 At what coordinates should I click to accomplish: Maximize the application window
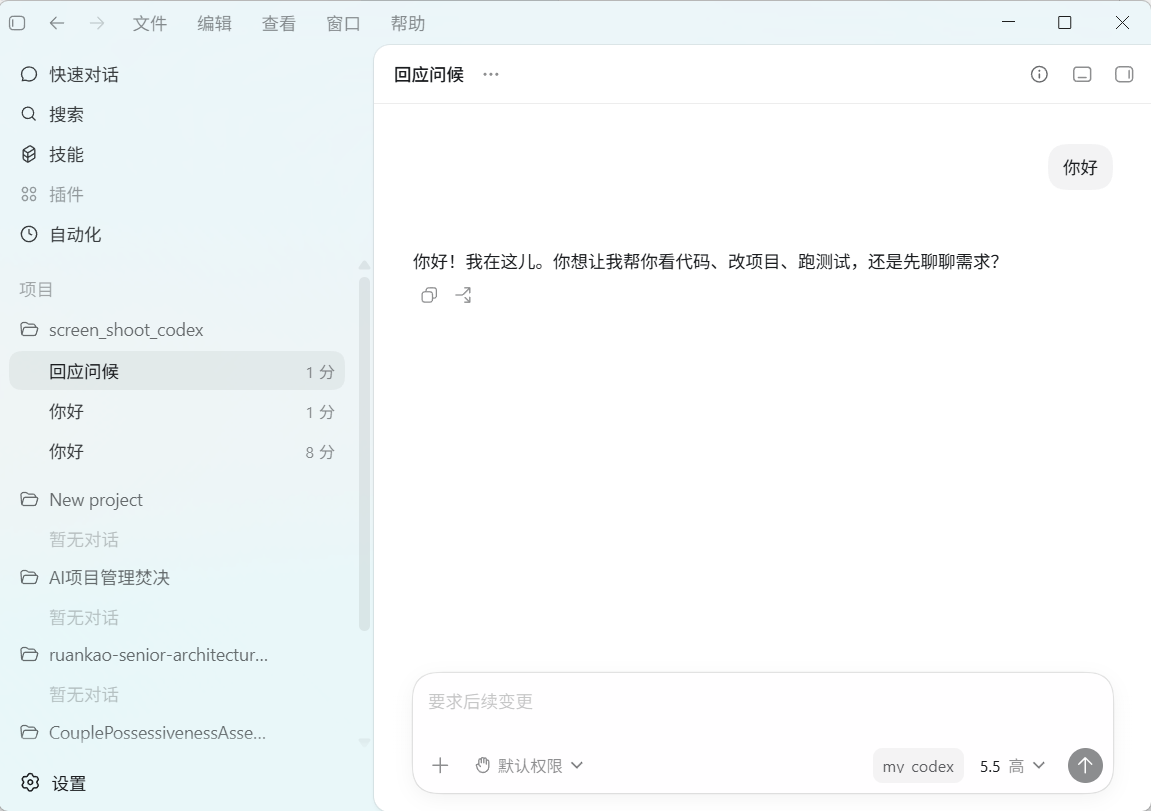(x=1064, y=23)
